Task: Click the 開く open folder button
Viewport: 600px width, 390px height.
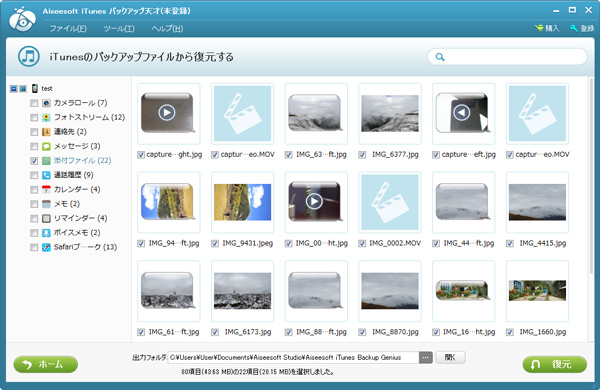Action: click(450, 357)
